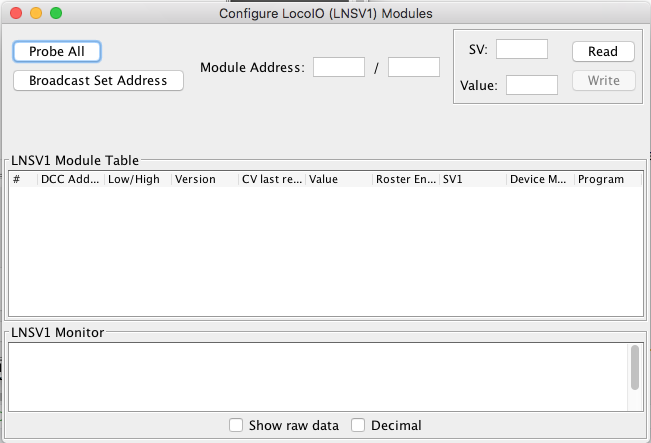Screen dimensions: 651x443
Task: Focus the SV input field
Action: pos(522,49)
